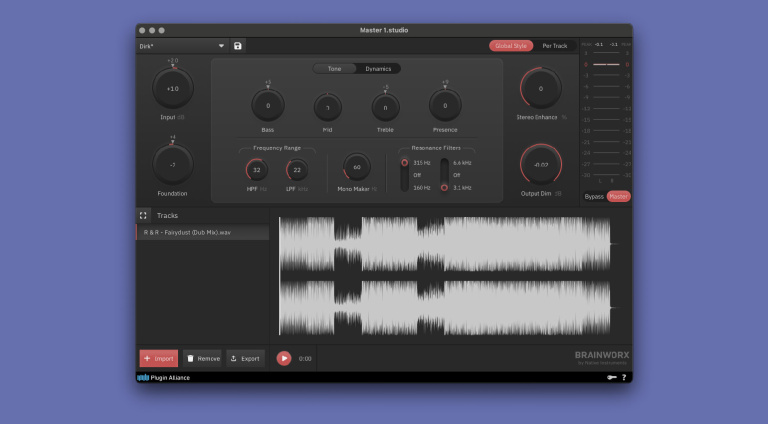Select the Tone tab
Viewport: 768px width, 424px height.
click(x=334, y=69)
